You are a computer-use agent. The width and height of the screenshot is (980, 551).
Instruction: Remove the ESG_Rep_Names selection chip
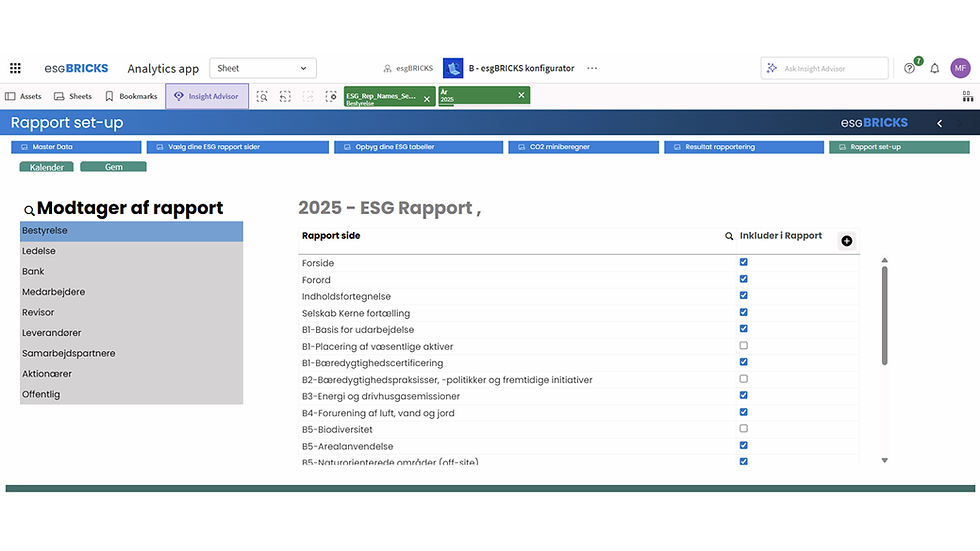pos(427,99)
